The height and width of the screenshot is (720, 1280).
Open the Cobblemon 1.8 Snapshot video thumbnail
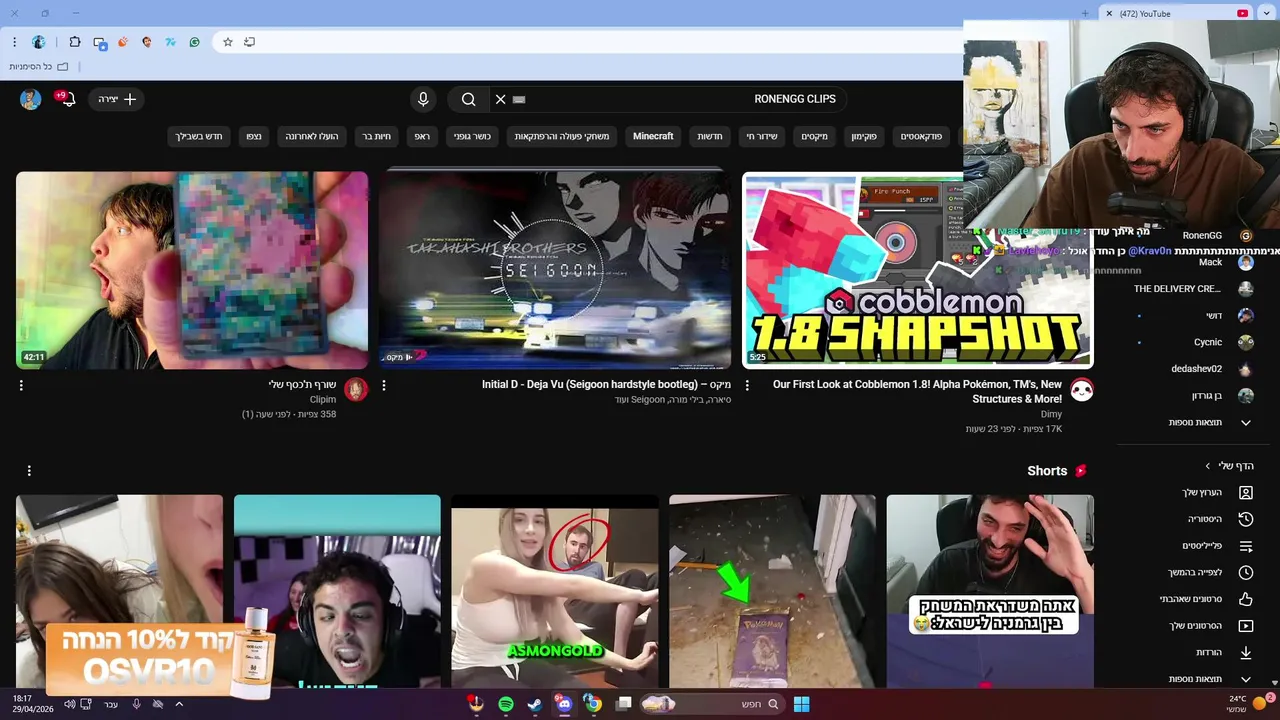click(917, 270)
